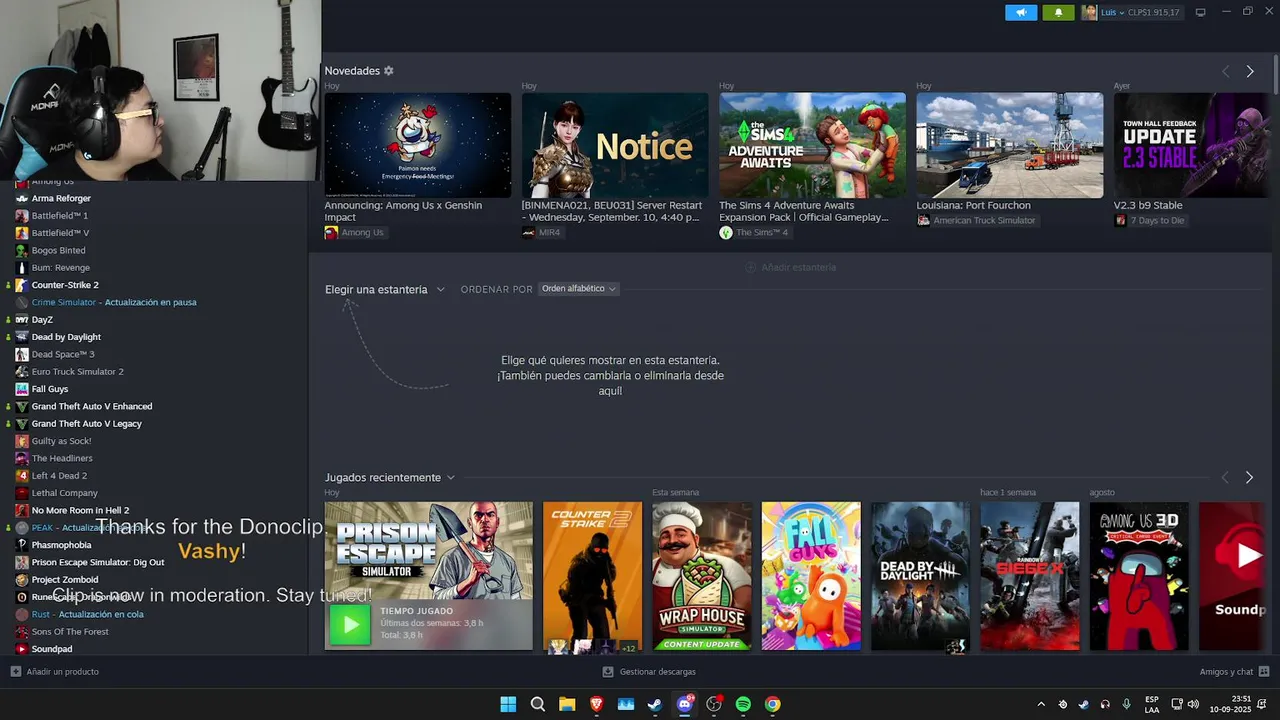Click the Añadir un producto plus icon
Image resolution: width=1280 pixels, height=720 pixels.
[x=15, y=672]
